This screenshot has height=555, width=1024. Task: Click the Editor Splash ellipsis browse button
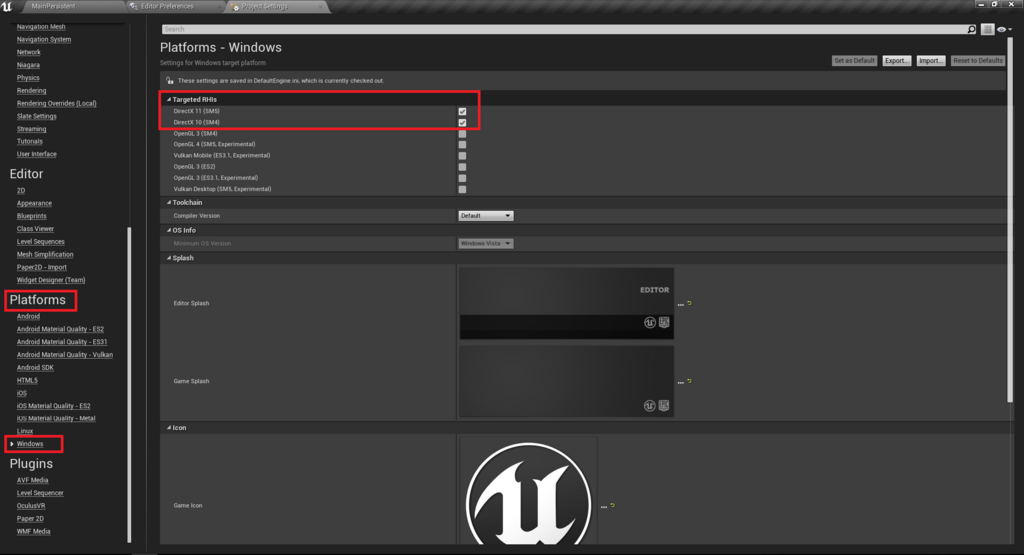point(680,304)
